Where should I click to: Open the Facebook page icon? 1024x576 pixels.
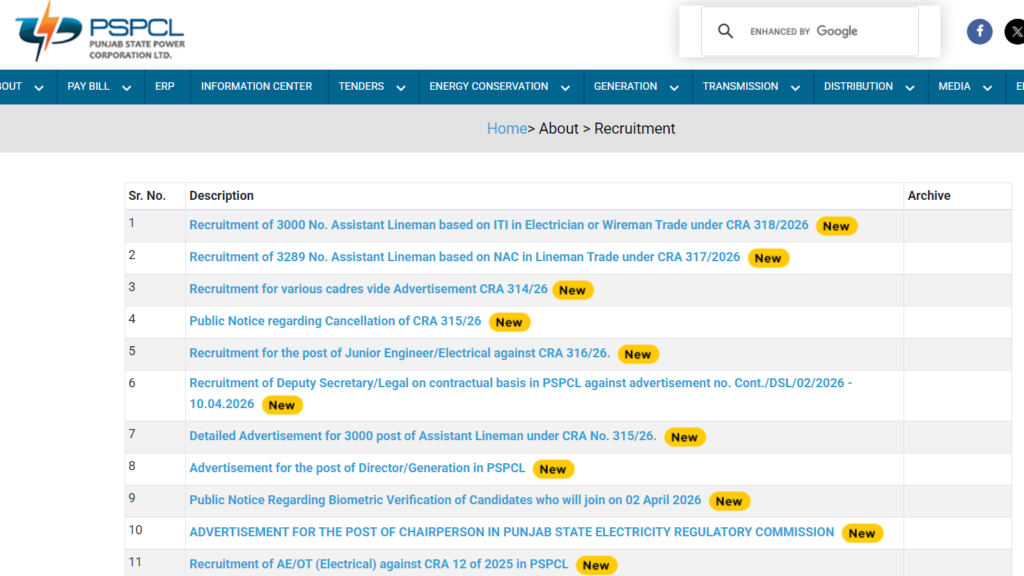[x=979, y=31]
